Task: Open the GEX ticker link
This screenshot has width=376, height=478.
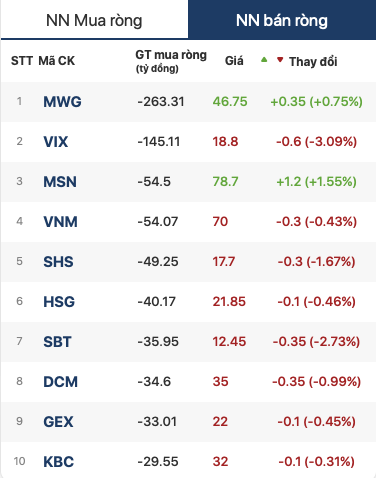Action: point(58,422)
